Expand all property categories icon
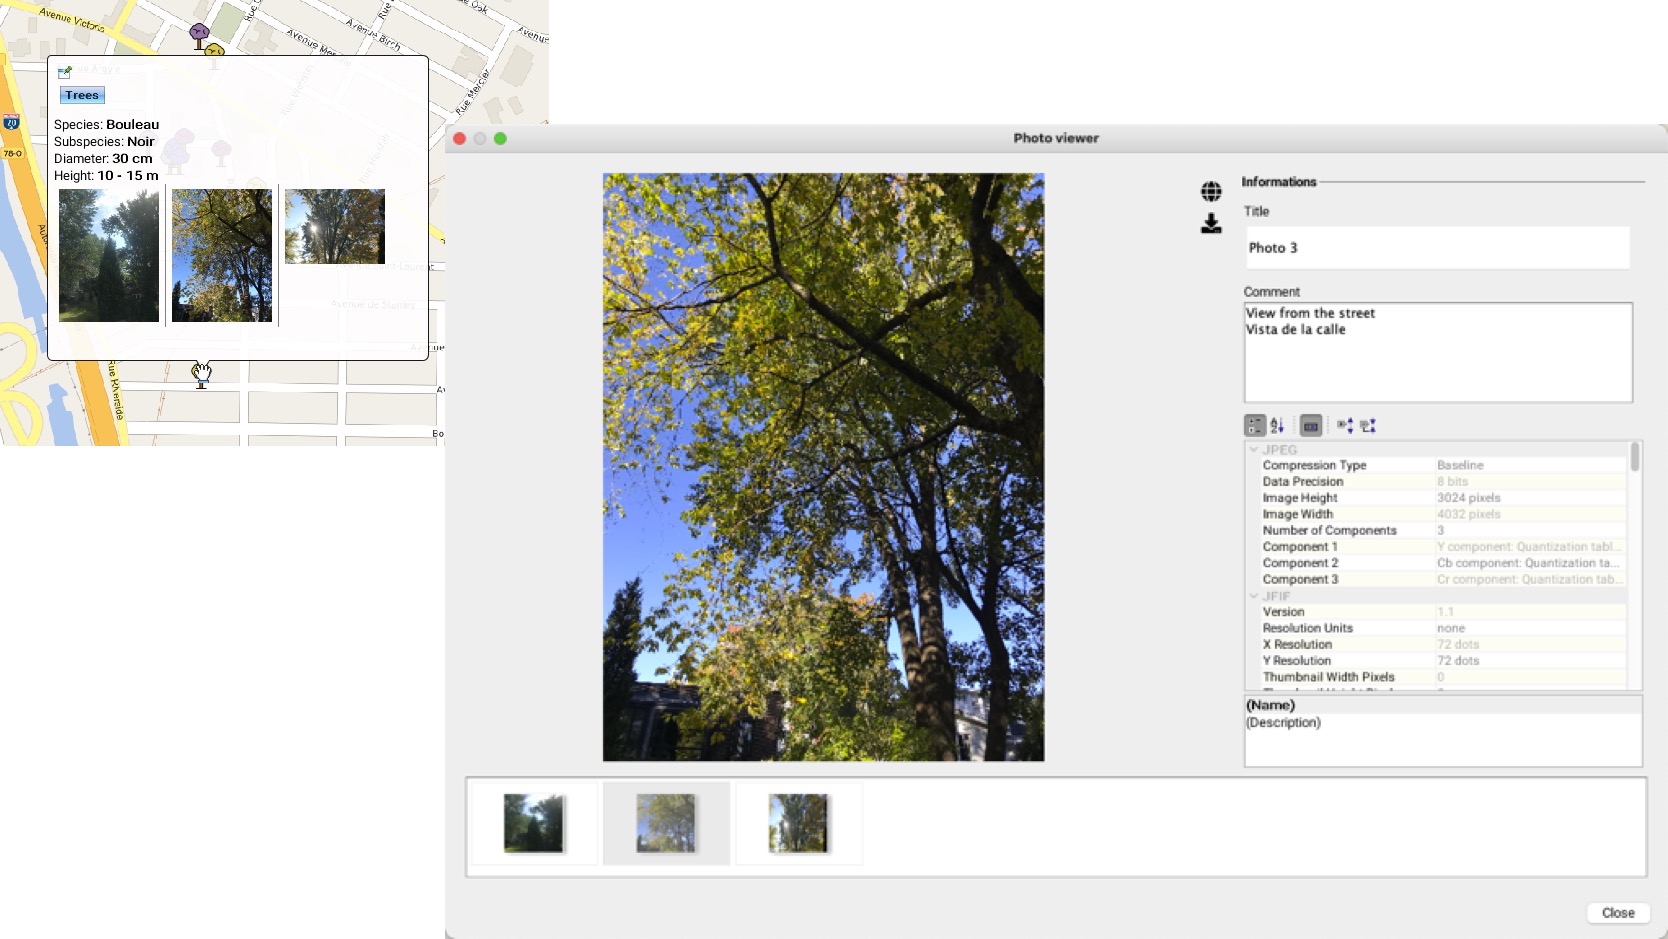Screen dimensions: 1668x939 point(1345,426)
